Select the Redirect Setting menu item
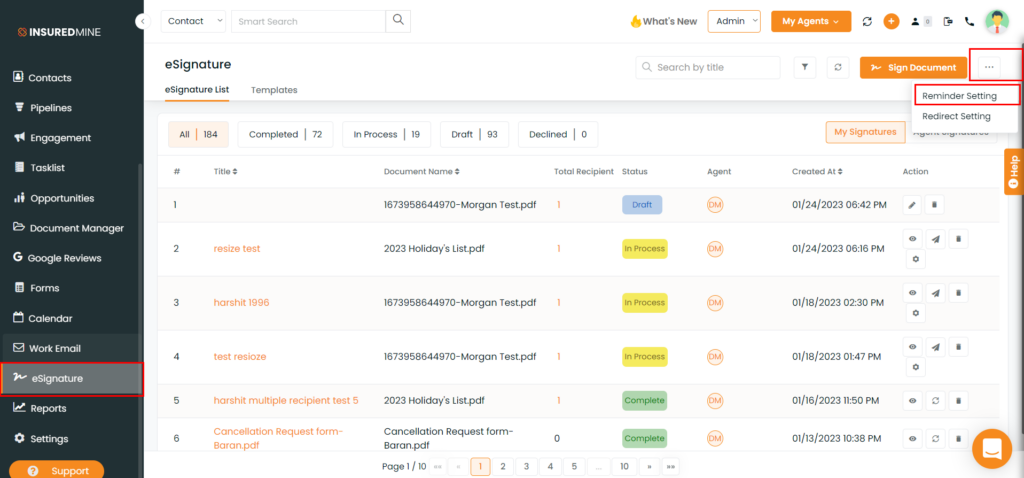Viewport: 1024px width, 478px height. [956, 116]
